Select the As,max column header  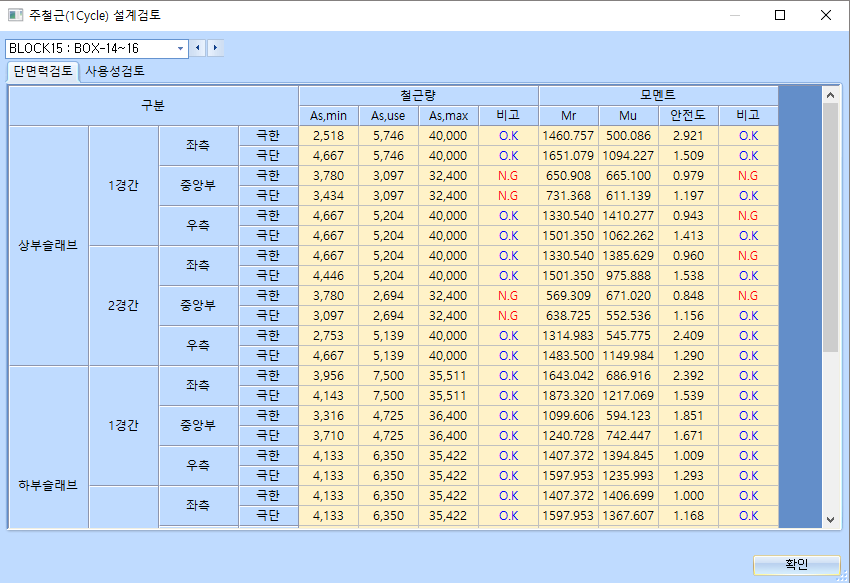[x=448, y=116]
